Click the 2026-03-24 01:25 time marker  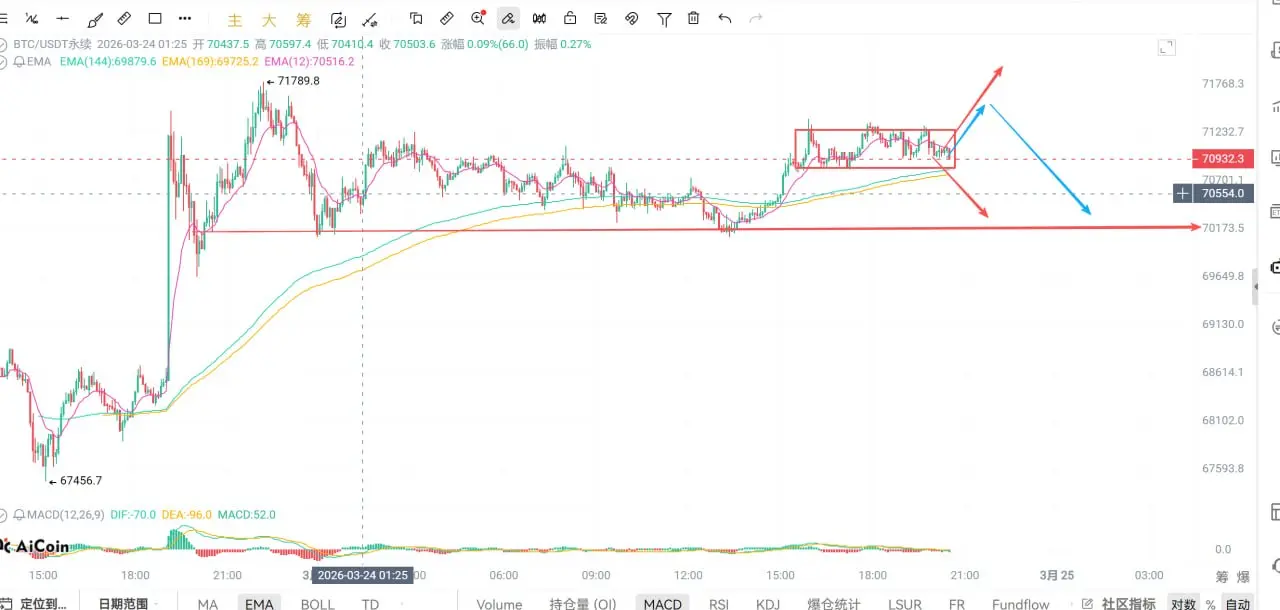point(361,575)
